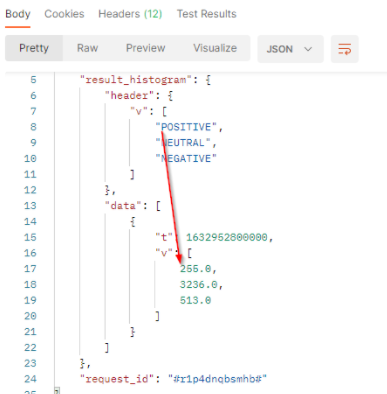
Task: Open the JSON format dropdown
Action: [x=290, y=49]
